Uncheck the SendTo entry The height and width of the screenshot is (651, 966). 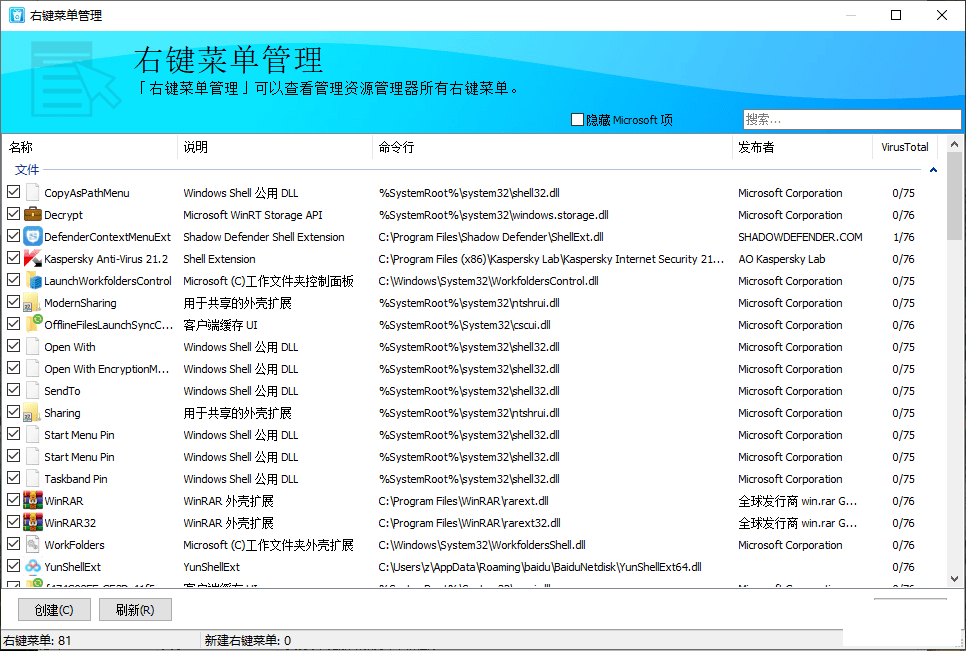pos(14,390)
